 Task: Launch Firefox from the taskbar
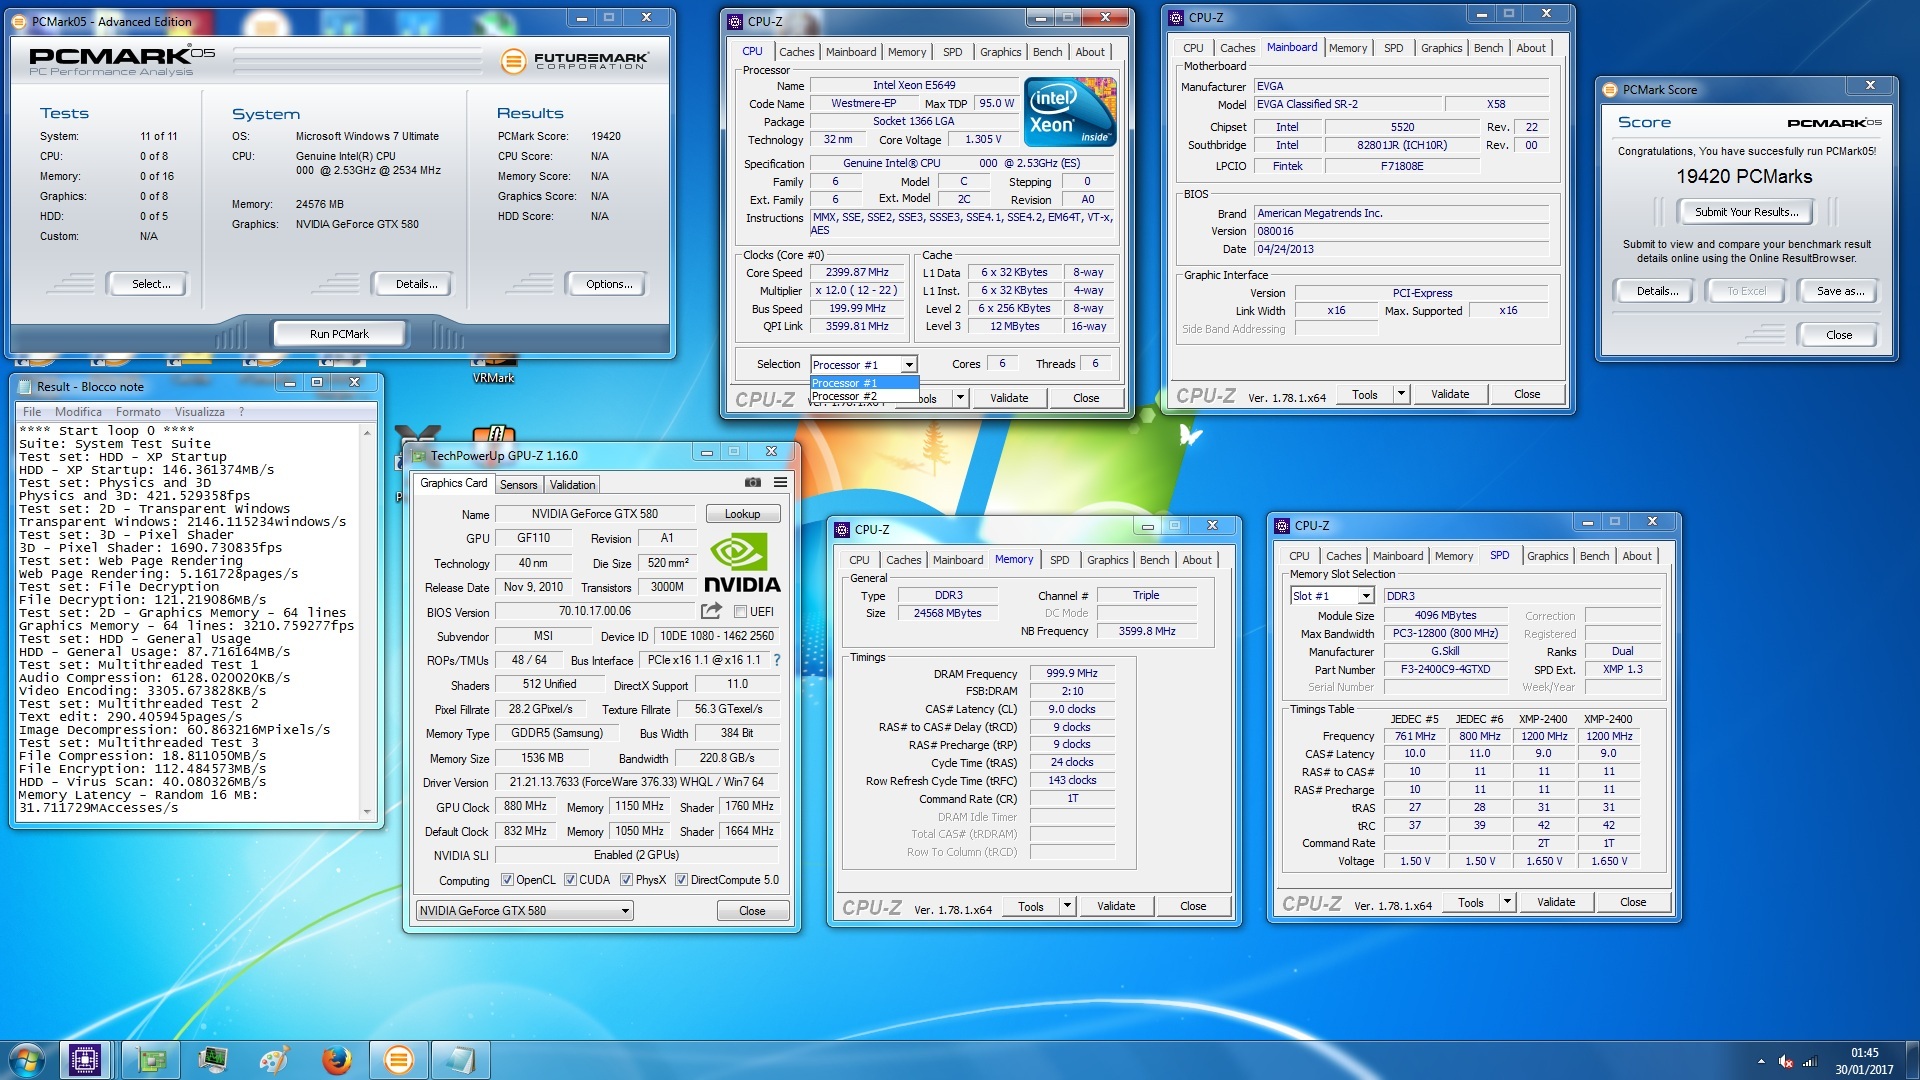pyautogui.click(x=337, y=1060)
